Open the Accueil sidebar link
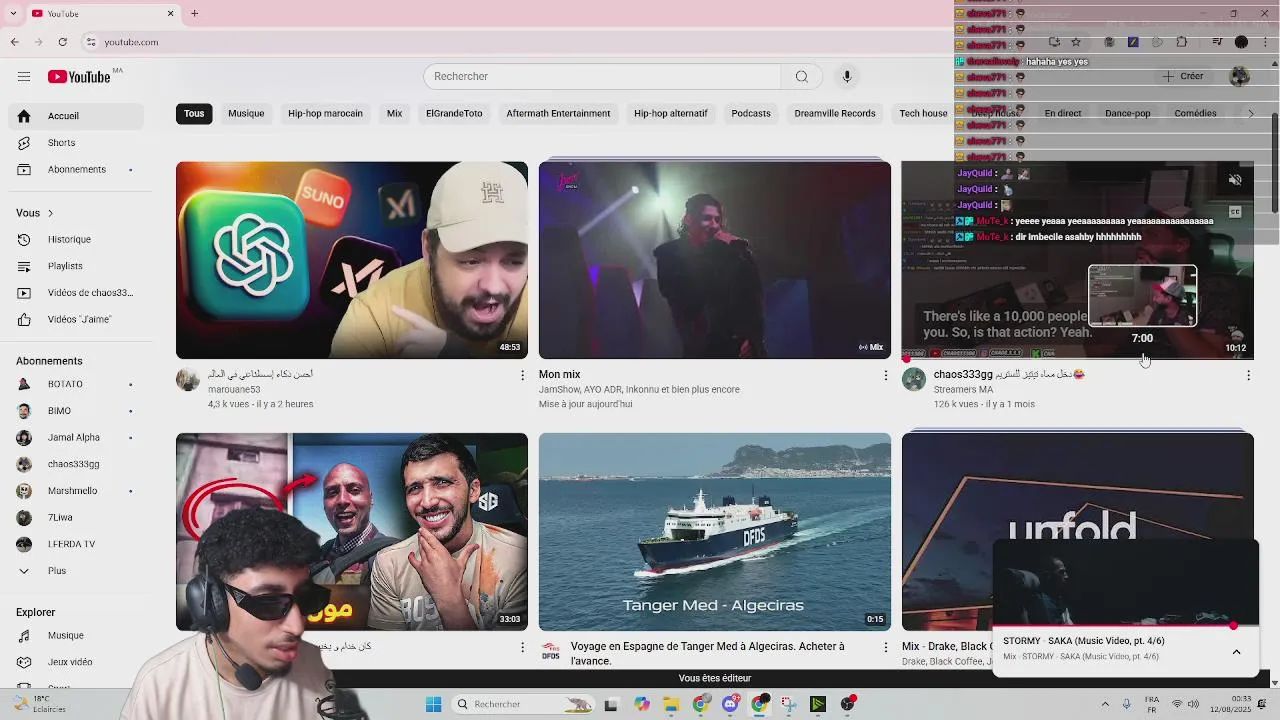Viewport: 1280px width, 720px height. (x=75, y=116)
